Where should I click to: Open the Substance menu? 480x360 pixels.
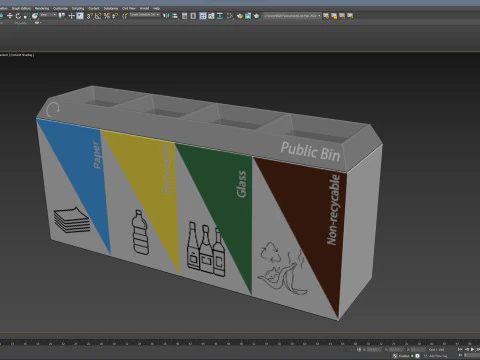111,8
